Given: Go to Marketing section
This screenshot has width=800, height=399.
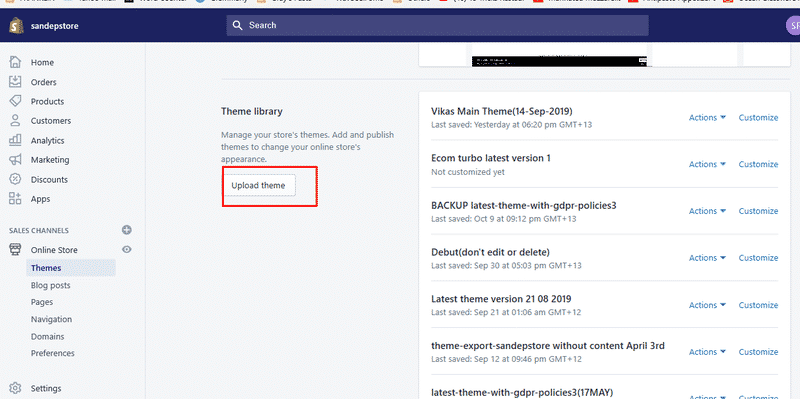Looking at the screenshot, I should pyautogui.click(x=49, y=160).
